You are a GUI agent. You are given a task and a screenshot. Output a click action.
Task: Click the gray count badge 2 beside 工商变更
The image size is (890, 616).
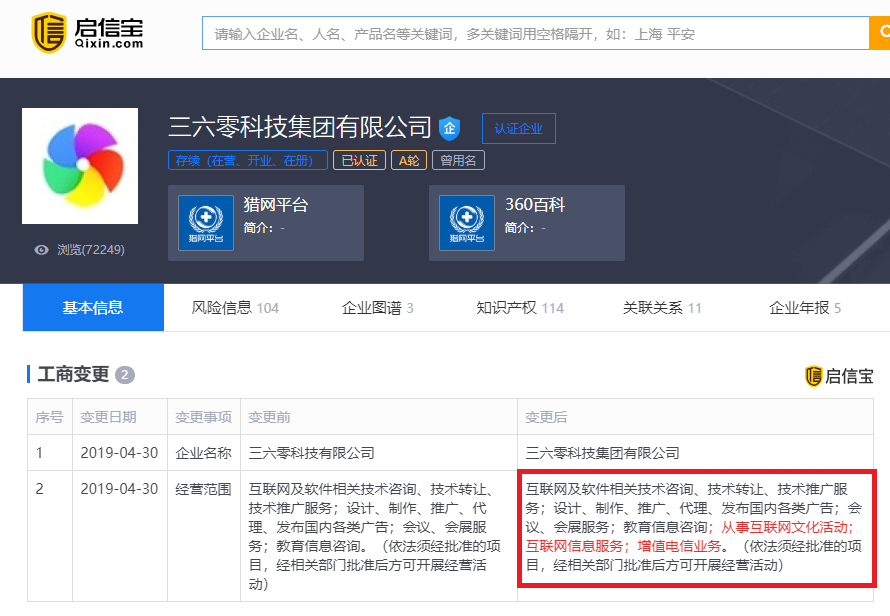pyautogui.click(x=125, y=375)
